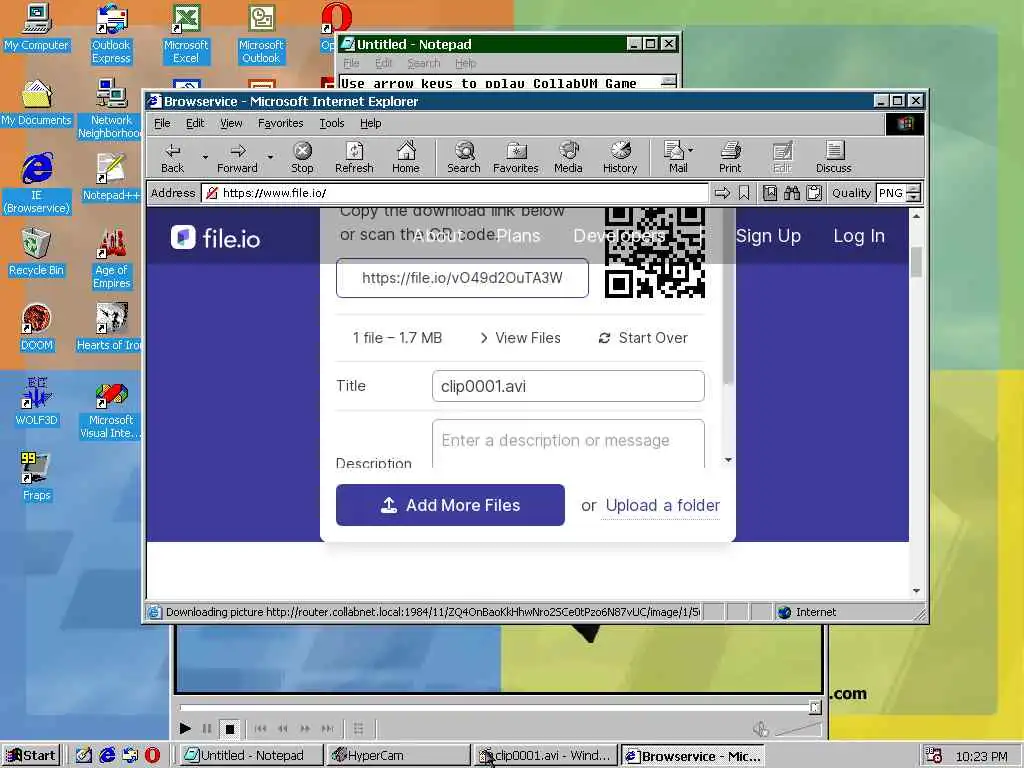This screenshot has height=768, width=1024.
Task: Change the Quality PNG stepper value
Action: point(914,193)
